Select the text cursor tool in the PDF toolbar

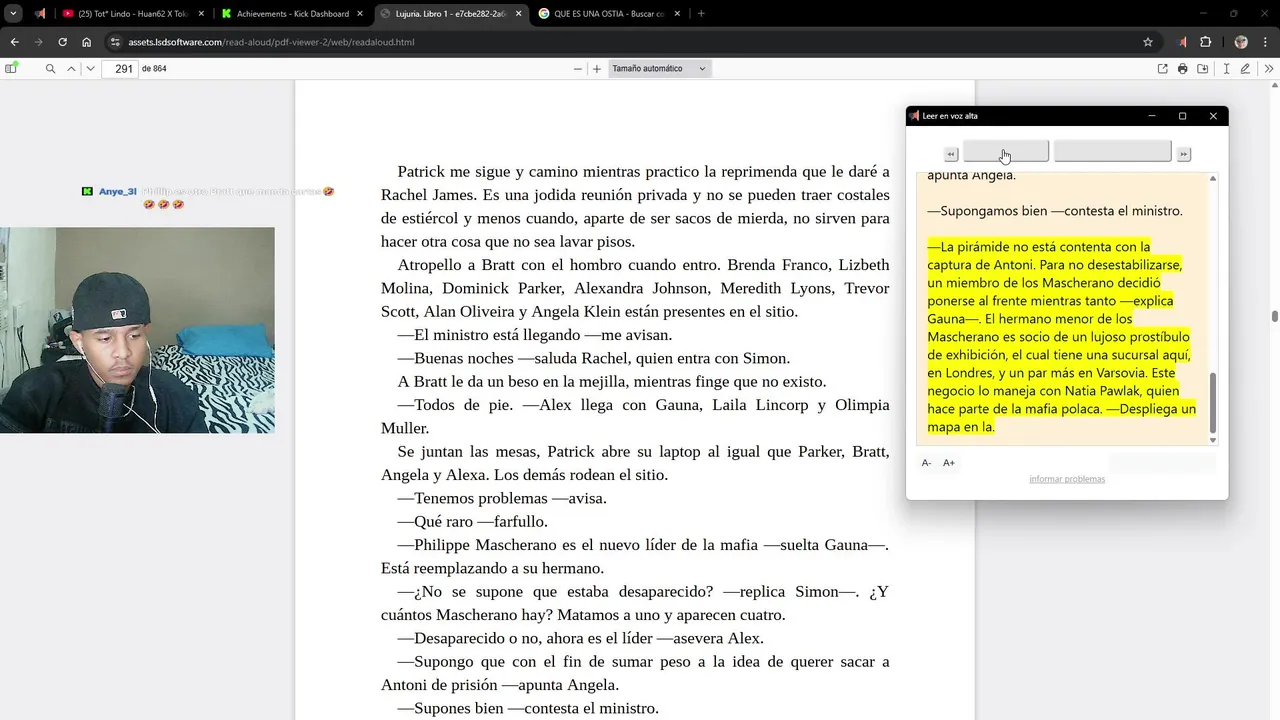coord(1227,69)
